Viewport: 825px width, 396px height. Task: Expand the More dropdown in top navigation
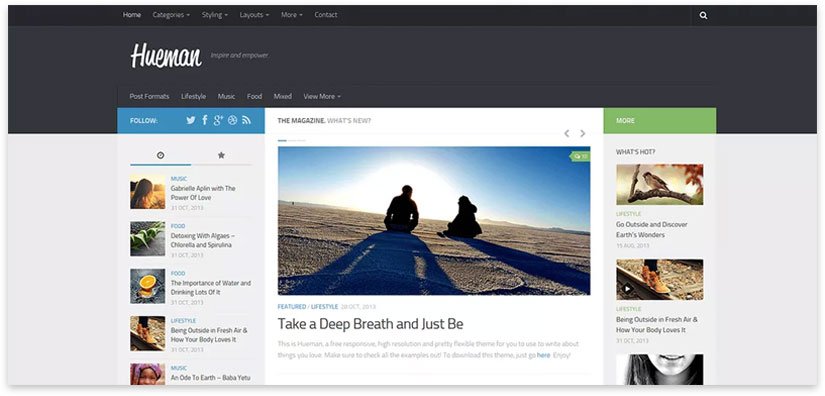[x=291, y=15]
